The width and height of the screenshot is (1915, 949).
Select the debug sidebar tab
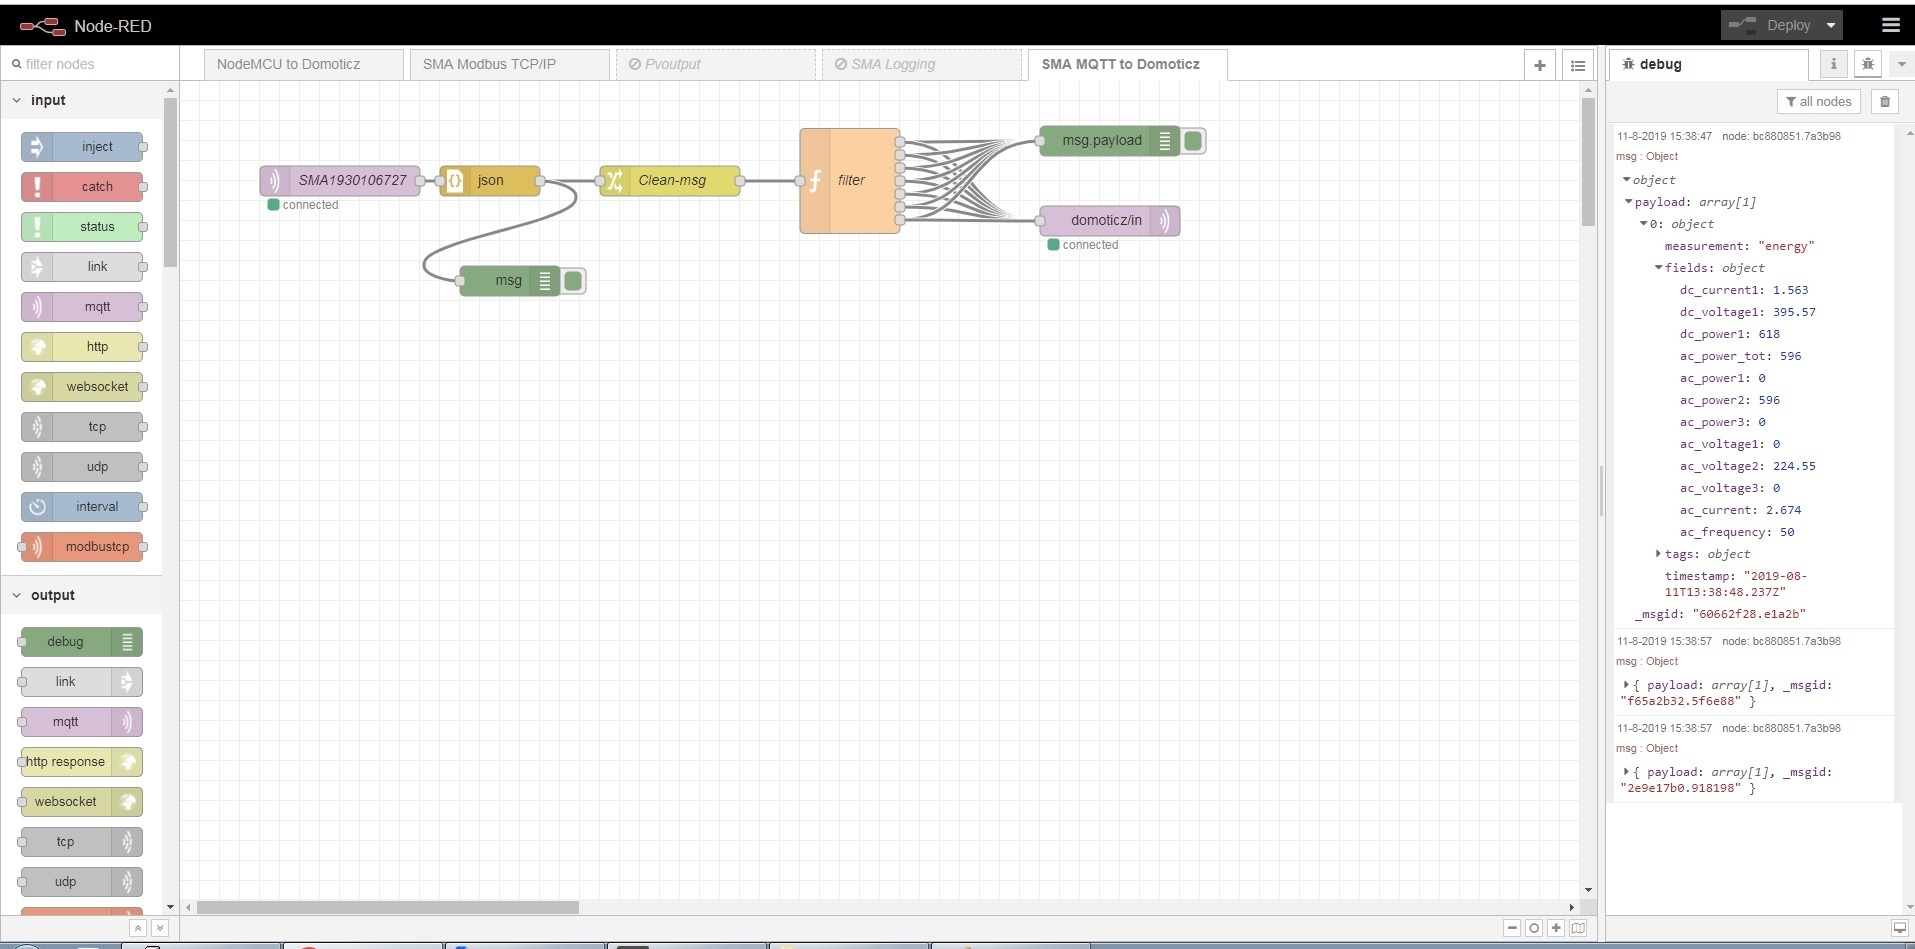[x=1709, y=64]
